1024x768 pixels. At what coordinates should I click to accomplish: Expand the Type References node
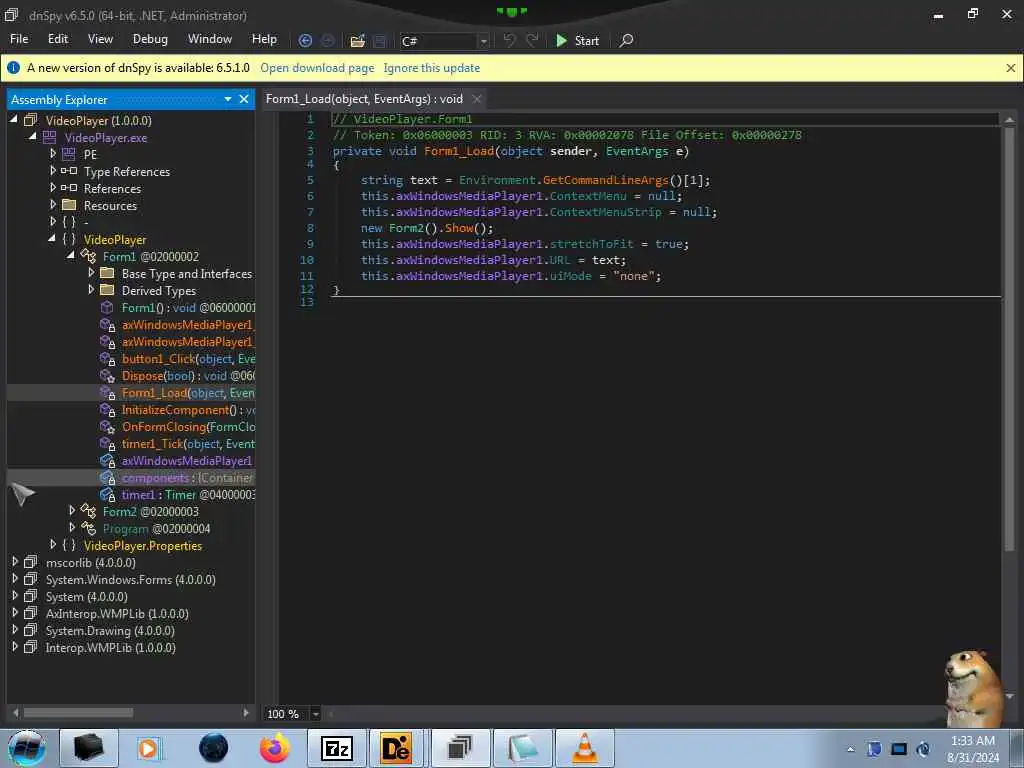[53, 170]
